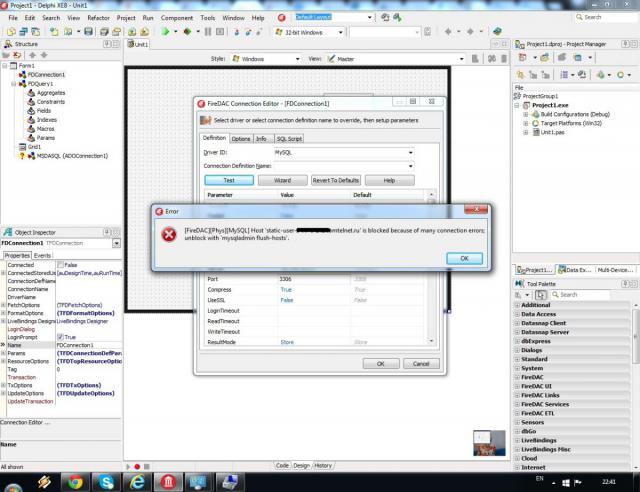Viewport: 640px width, 492px height.
Task: Open the Object Inspector component dropdown
Action: pos(116,243)
